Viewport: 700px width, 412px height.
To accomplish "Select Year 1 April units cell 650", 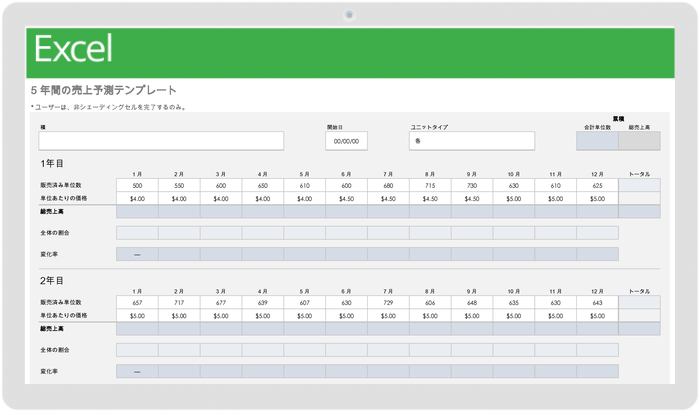I will 263,185.
